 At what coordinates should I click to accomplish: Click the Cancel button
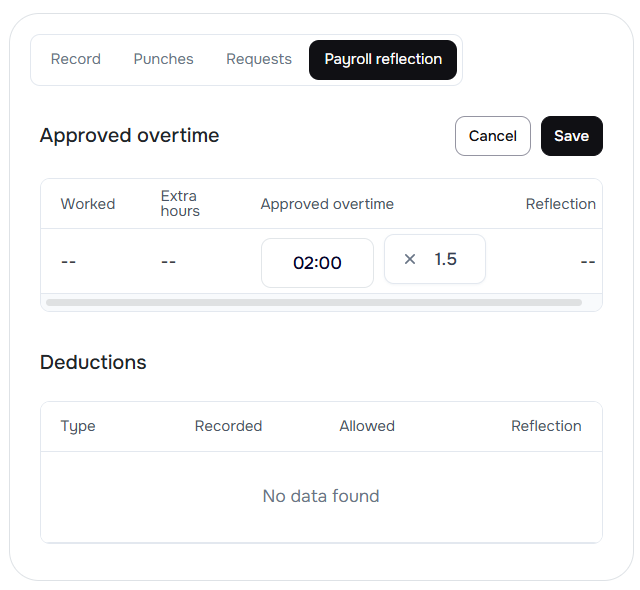click(x=492, y=136)
